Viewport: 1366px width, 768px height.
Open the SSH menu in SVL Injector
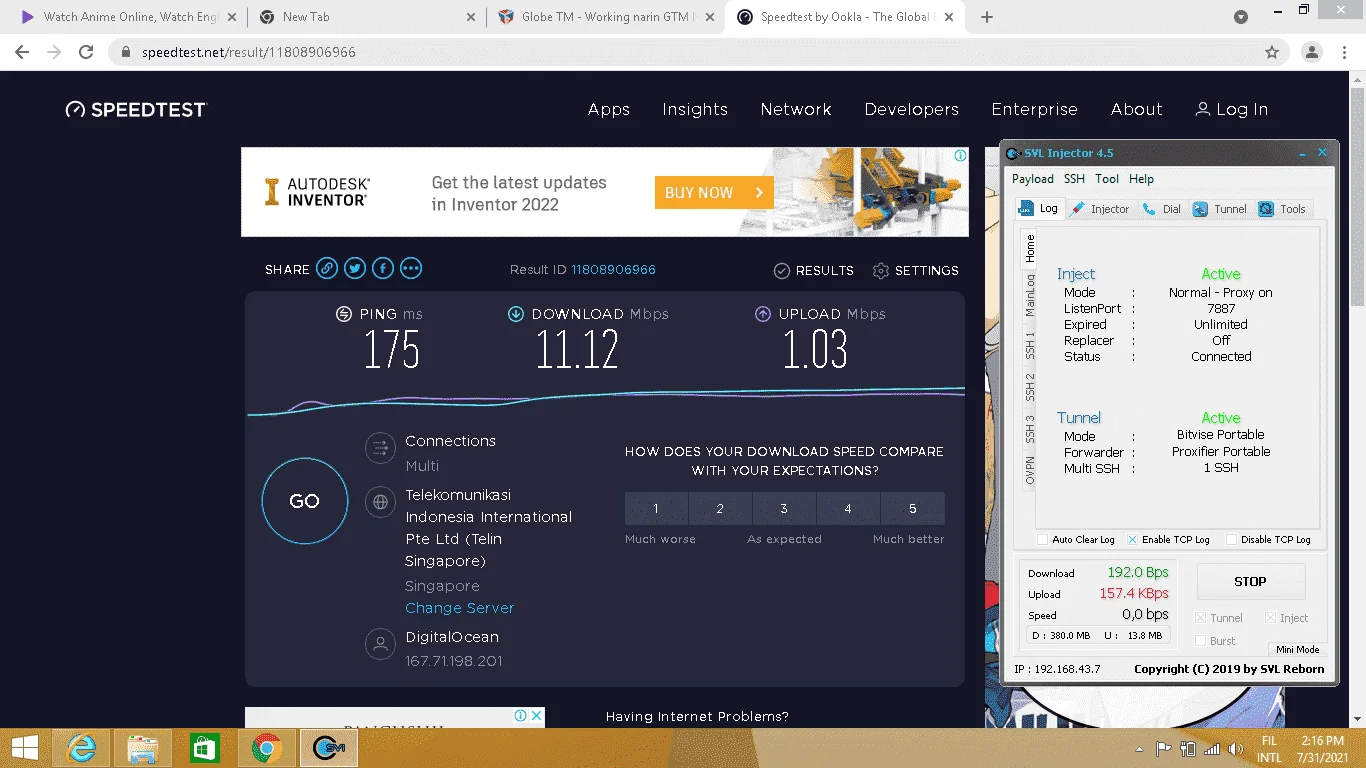(x=1074, y=179)
